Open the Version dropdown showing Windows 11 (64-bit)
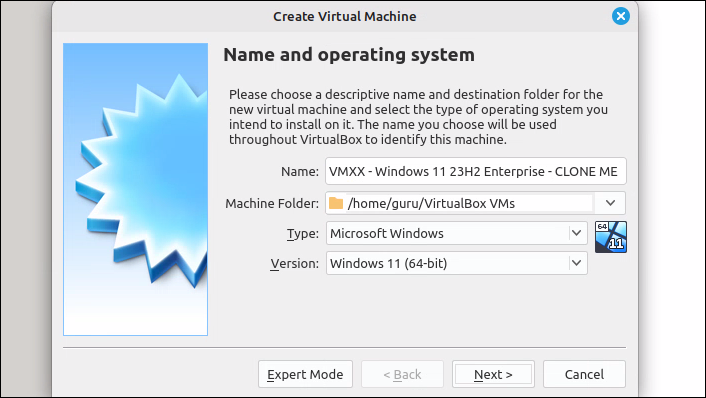The height and width of the screenshot is (398, 706). point(457,263)
